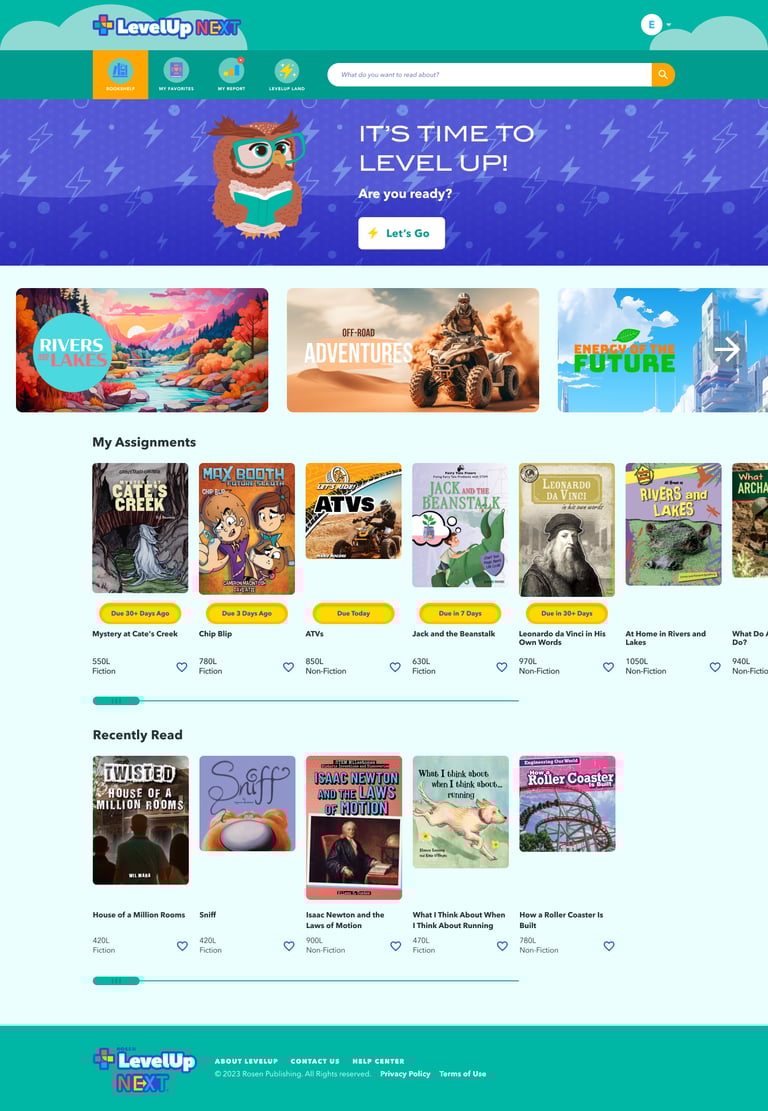Open the Privacy Policy link

pyautogui.click(x=405, y=1074)
